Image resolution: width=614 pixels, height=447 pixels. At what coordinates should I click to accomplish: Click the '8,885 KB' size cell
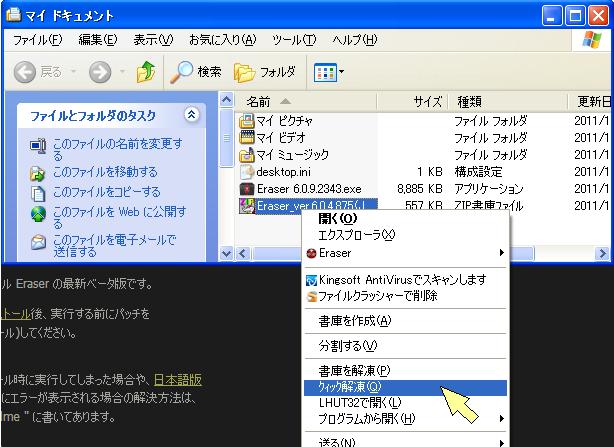pyautogui.click(x=419, y=189)
